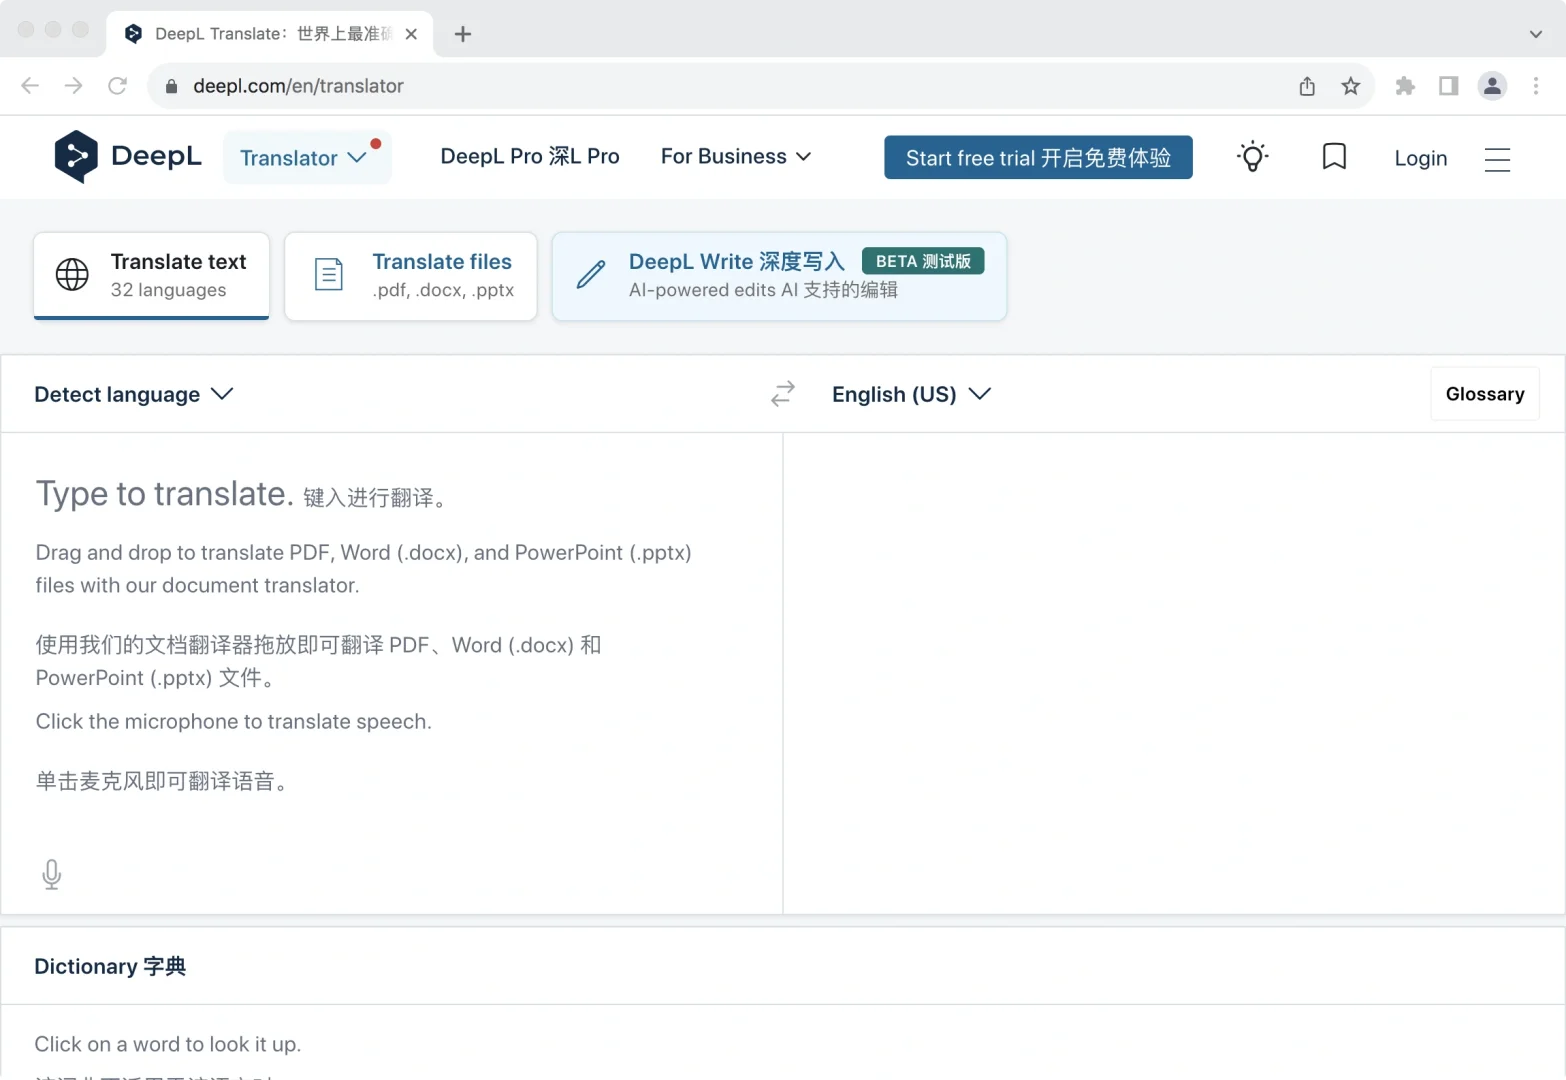Screen dimensions: 1566x1080
Task: Open the Glossary
Action: tap(1485, 394)
